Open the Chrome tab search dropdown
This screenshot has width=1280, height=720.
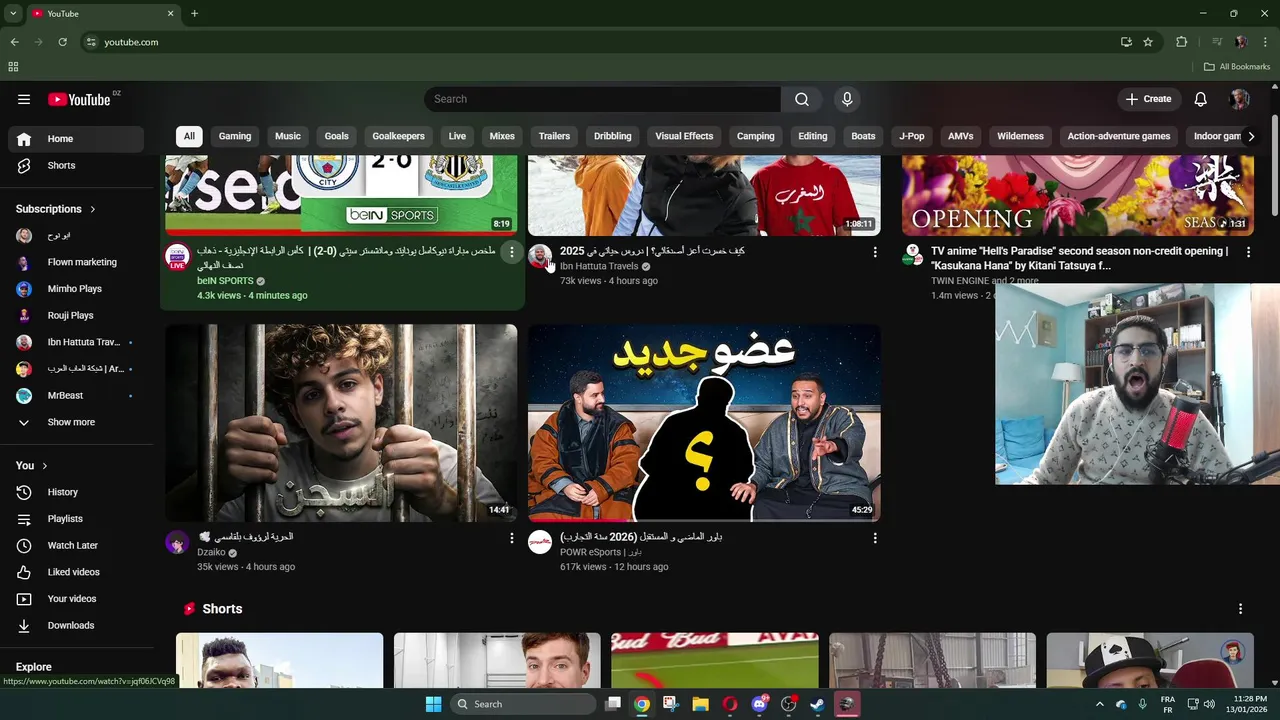(x=13, y=14)
